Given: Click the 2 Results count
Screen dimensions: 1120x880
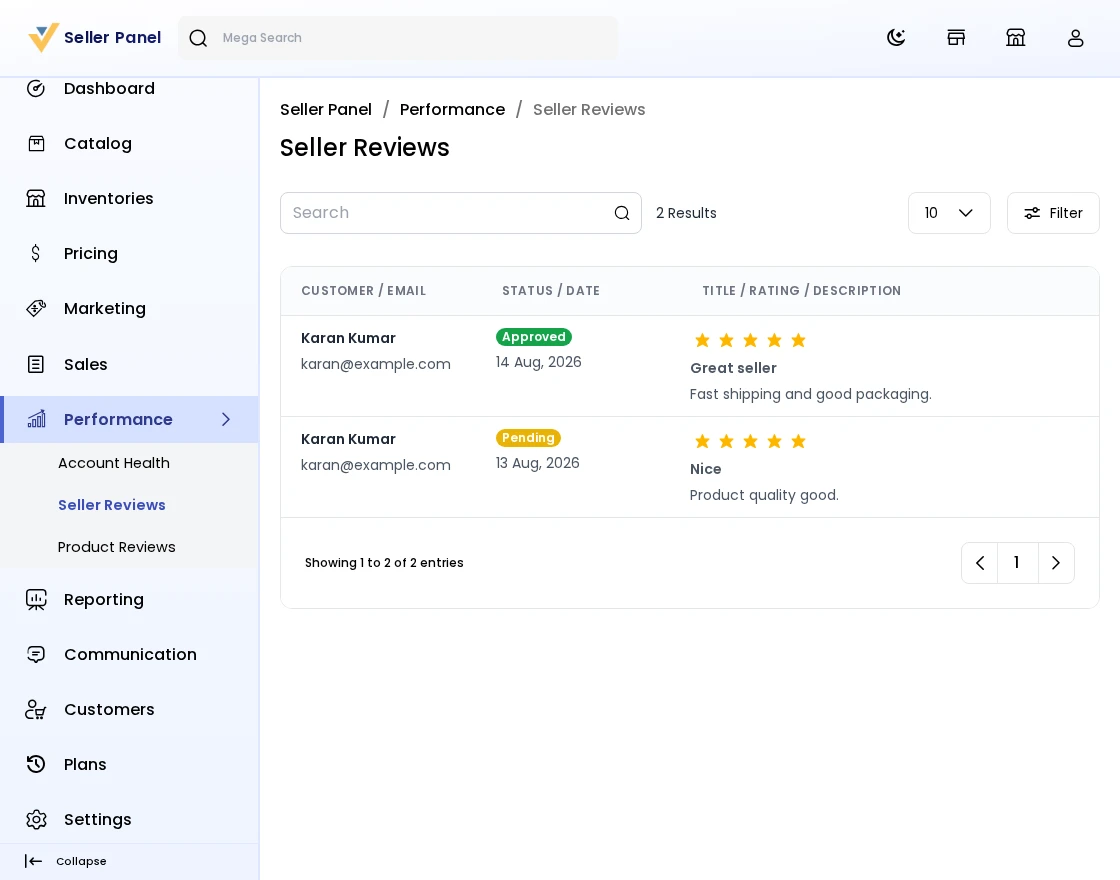Looking at the screenshot, I should tap(686, 213).
